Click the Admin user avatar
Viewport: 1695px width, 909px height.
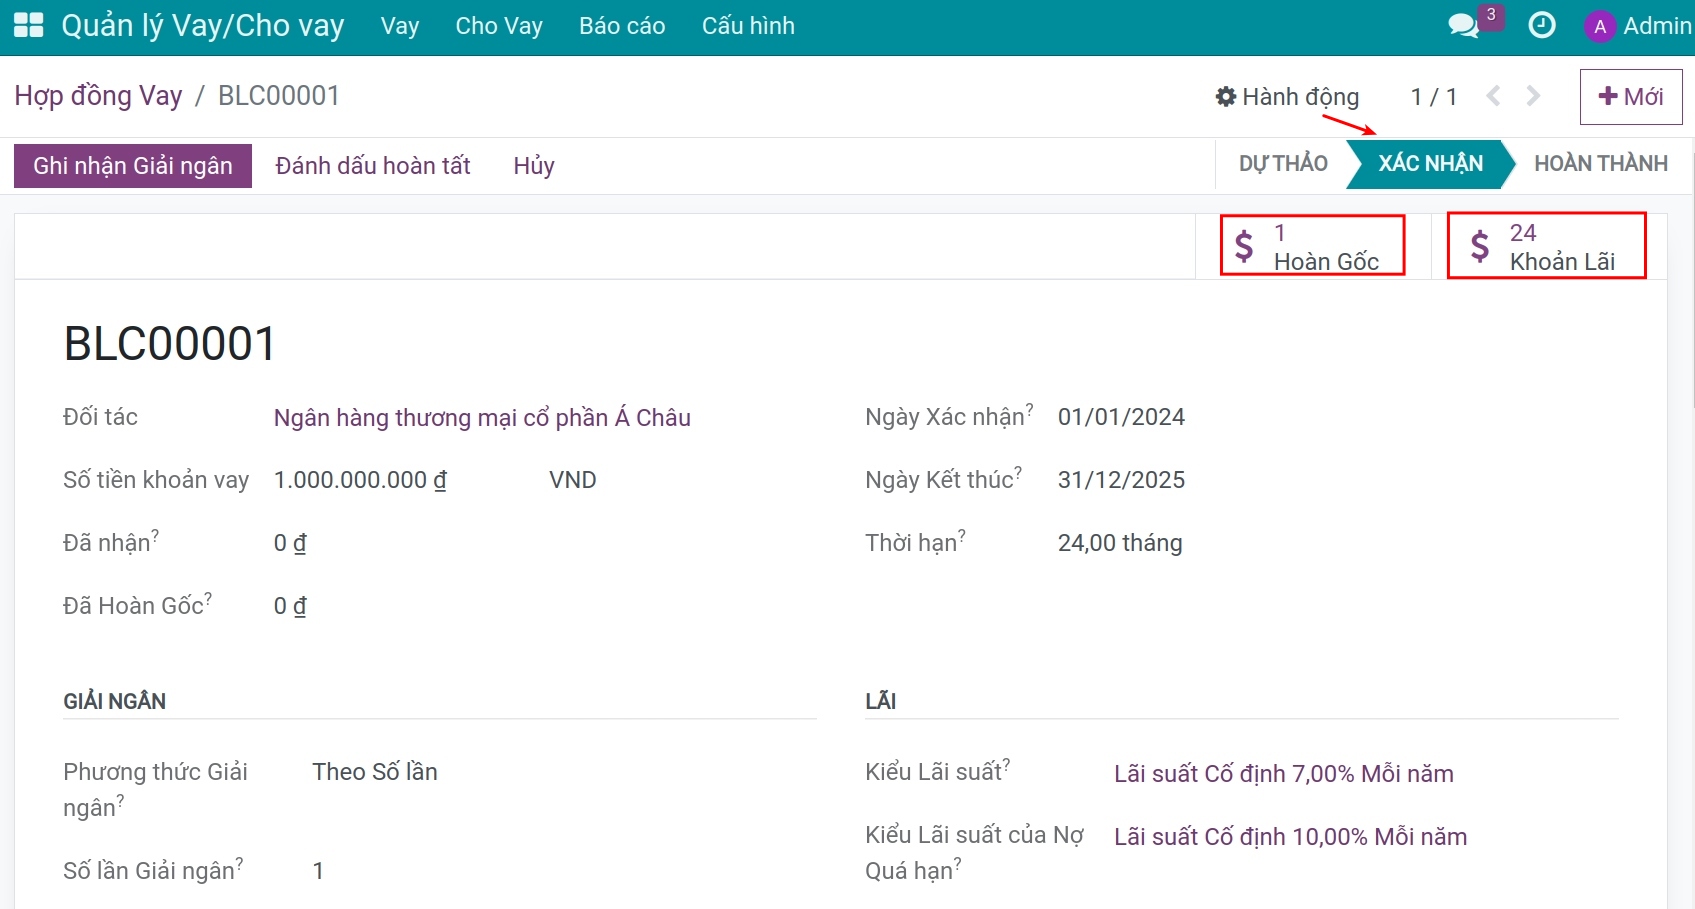coord(1600,26)
